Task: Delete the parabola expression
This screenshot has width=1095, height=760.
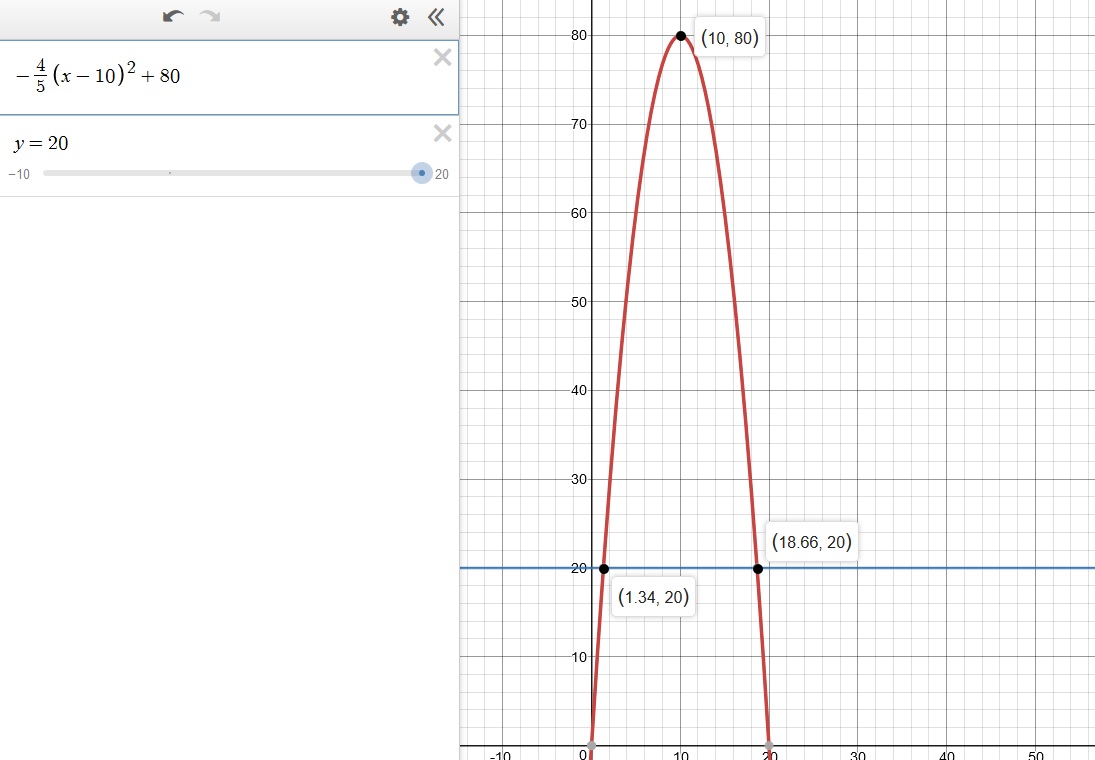Action: (442, 58)
